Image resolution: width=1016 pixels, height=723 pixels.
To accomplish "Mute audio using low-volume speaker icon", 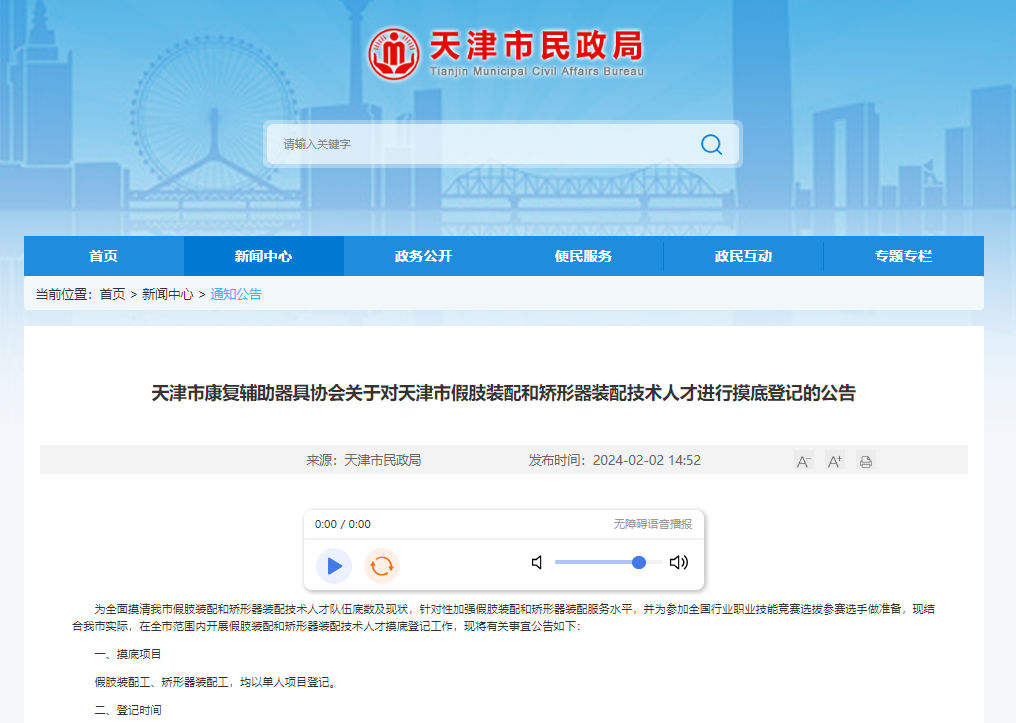I will [x=537, y=562].
